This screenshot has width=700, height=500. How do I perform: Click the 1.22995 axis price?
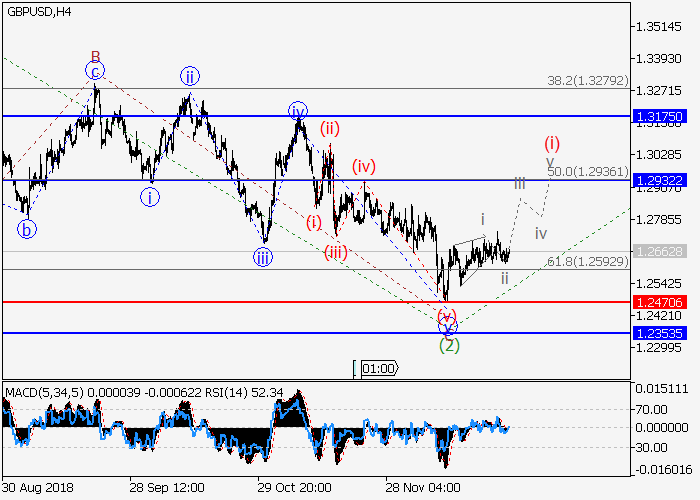click(x=659, y=347)
